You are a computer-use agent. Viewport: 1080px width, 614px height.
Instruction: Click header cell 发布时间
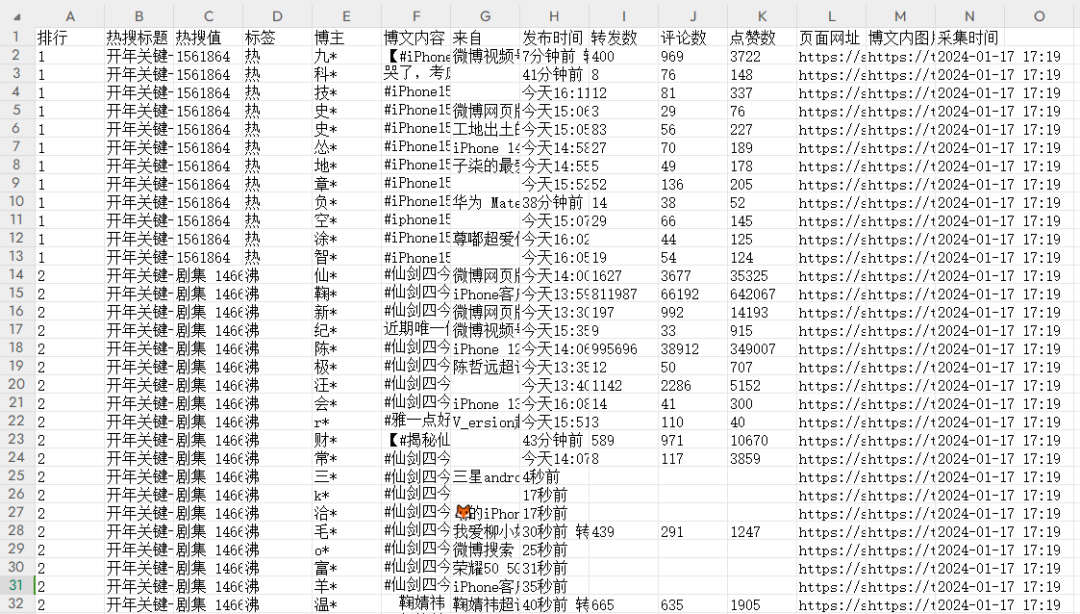click(x=554, y=37)
